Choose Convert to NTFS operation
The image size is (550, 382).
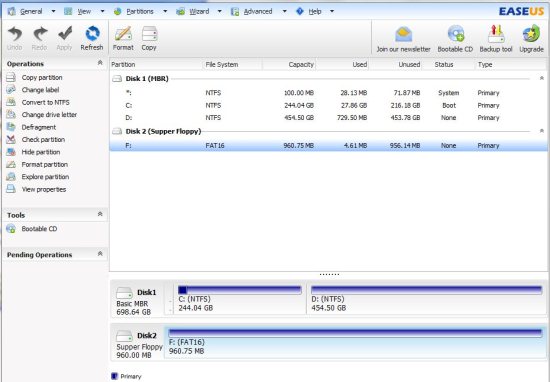point(46,102)
